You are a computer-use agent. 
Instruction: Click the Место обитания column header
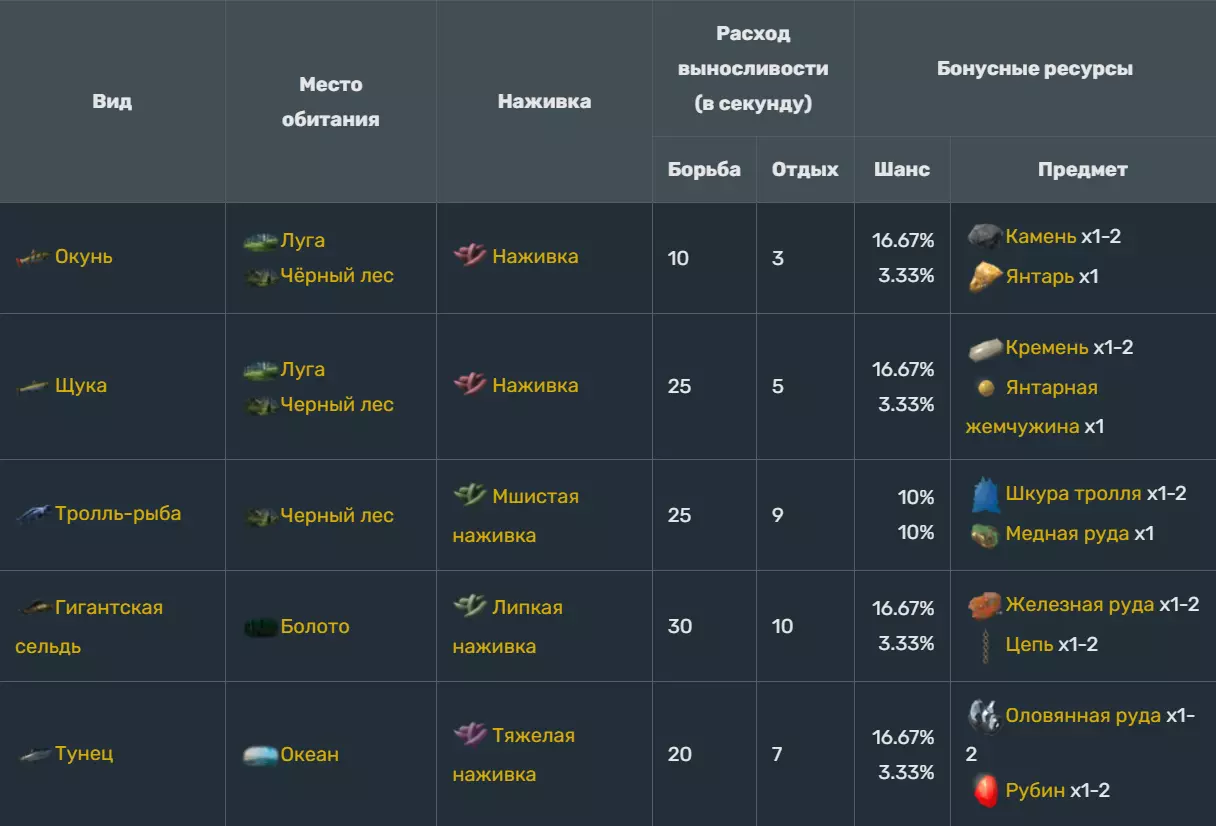(x=330, y=102)
